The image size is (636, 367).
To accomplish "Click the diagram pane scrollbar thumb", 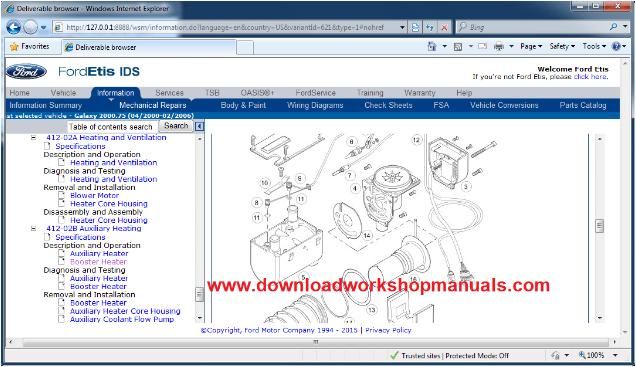I will coord(599,225).
